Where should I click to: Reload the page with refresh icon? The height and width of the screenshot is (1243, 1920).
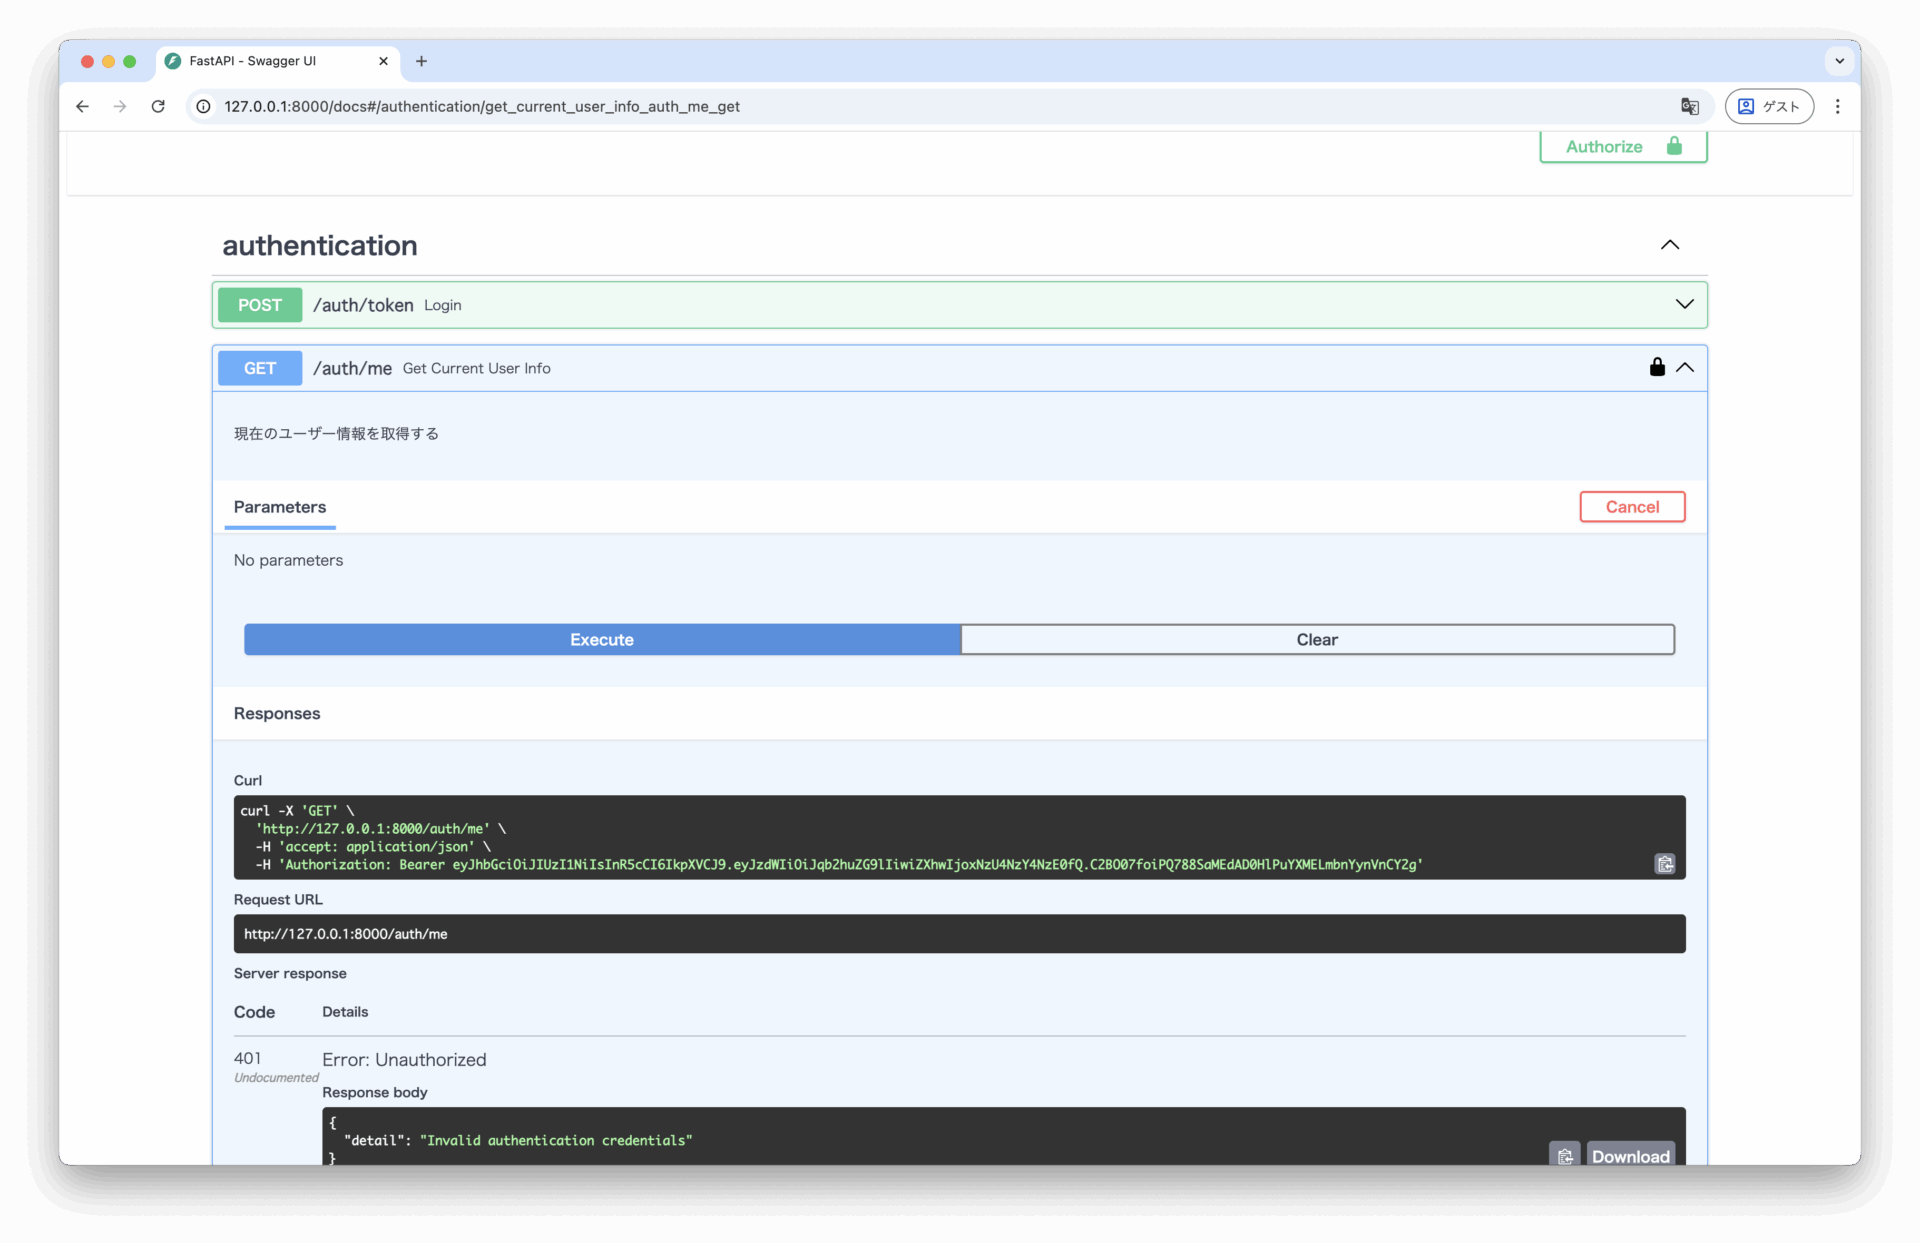pyautogui.click(x=158, y=106)
